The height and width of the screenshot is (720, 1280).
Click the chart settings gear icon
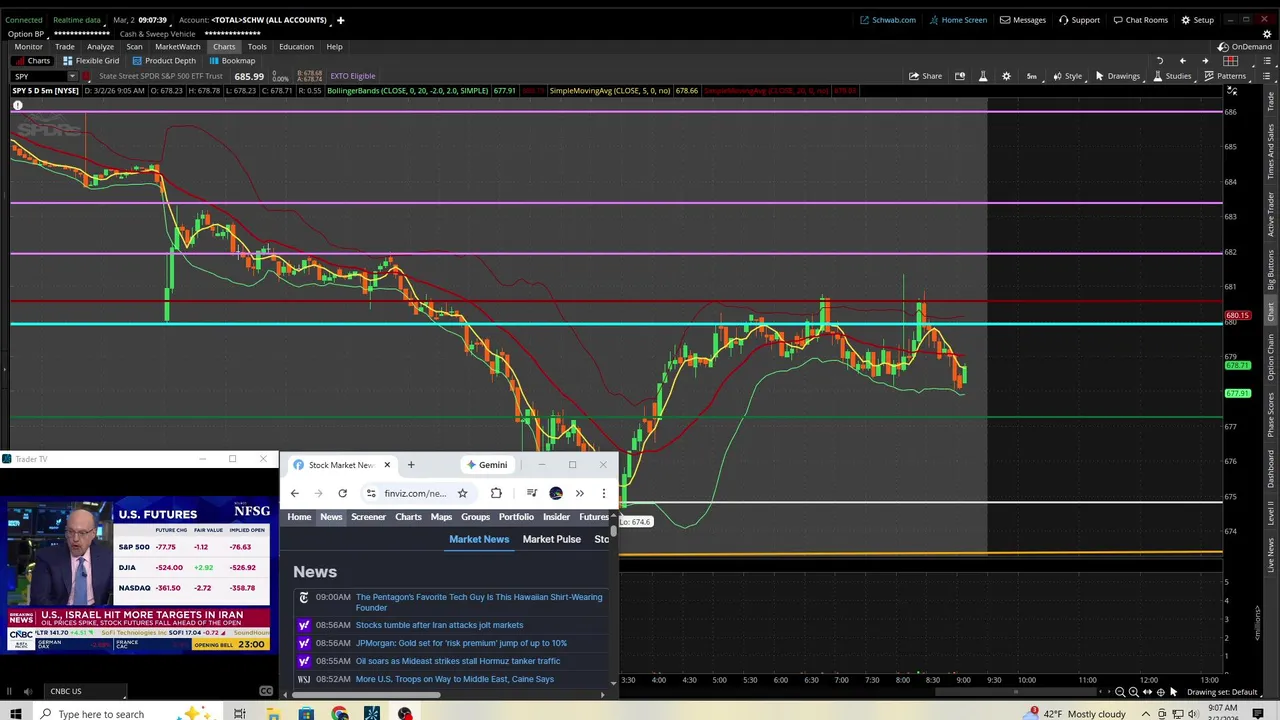click(1006, 76)
